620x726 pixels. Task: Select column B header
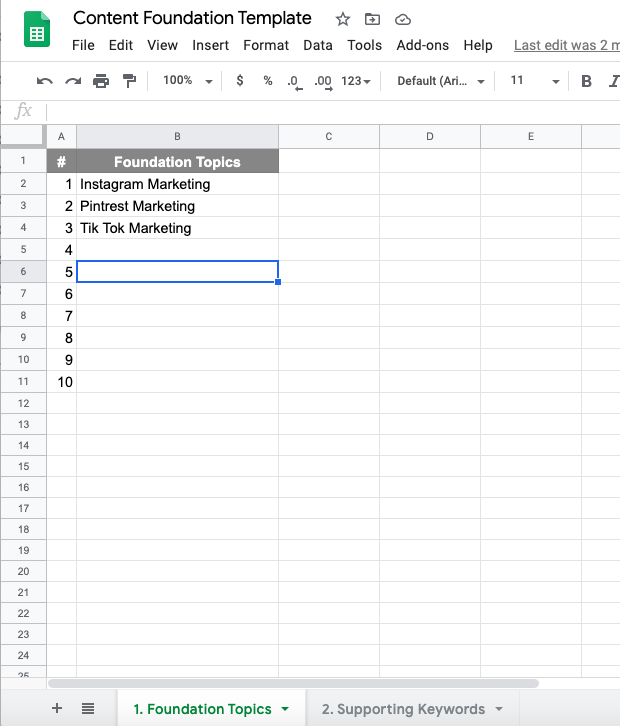177,137
